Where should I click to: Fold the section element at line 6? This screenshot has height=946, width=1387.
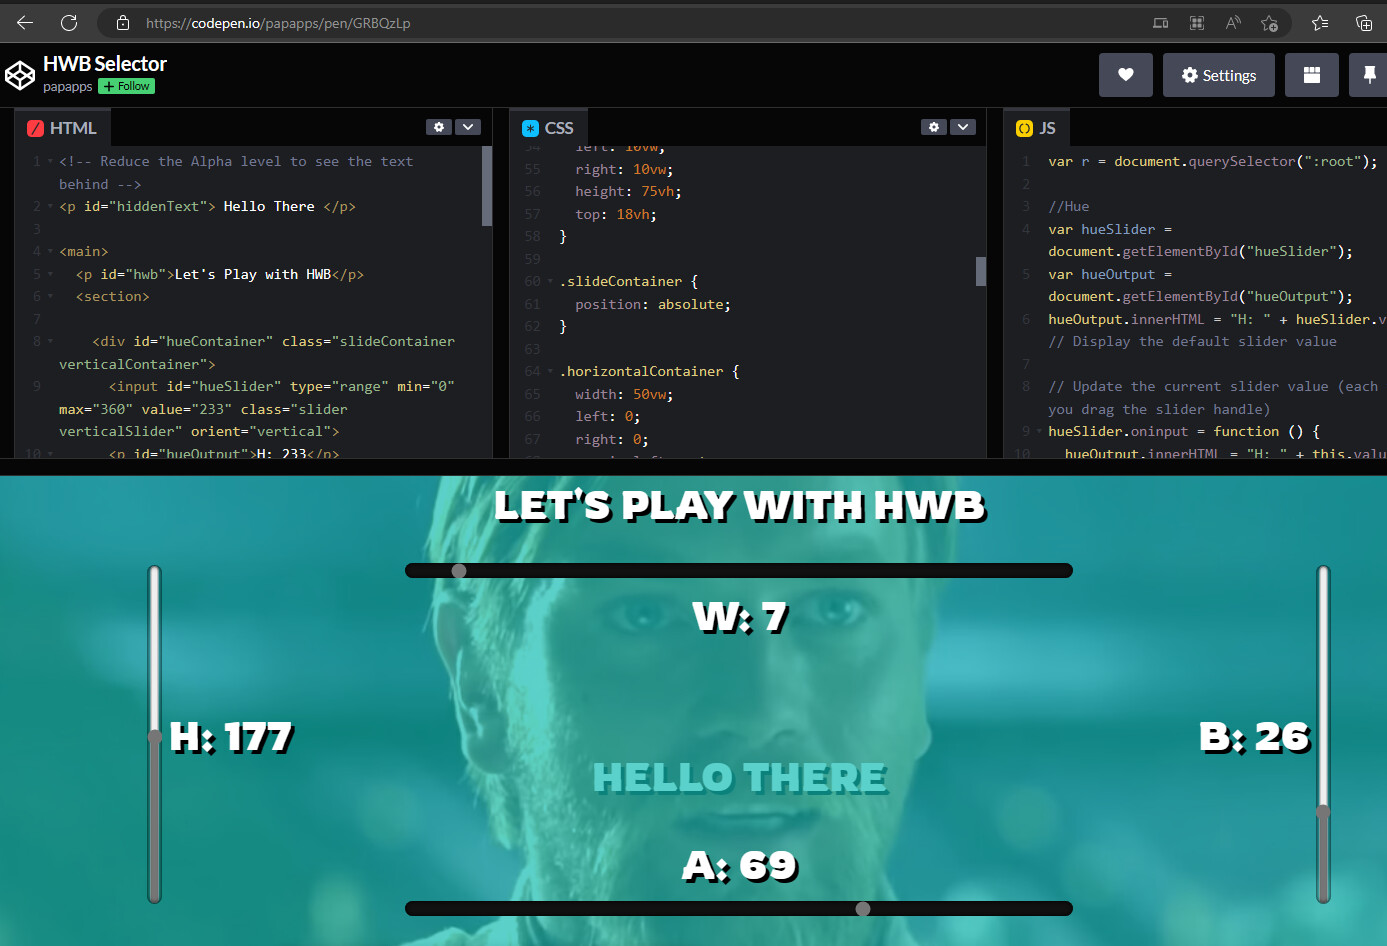click(x=50, y=296)
